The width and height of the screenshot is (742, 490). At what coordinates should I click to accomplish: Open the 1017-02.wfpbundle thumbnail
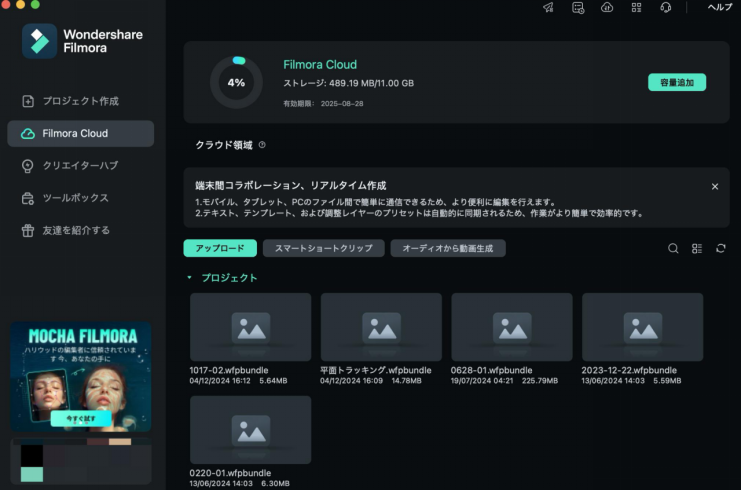[250, 327]
